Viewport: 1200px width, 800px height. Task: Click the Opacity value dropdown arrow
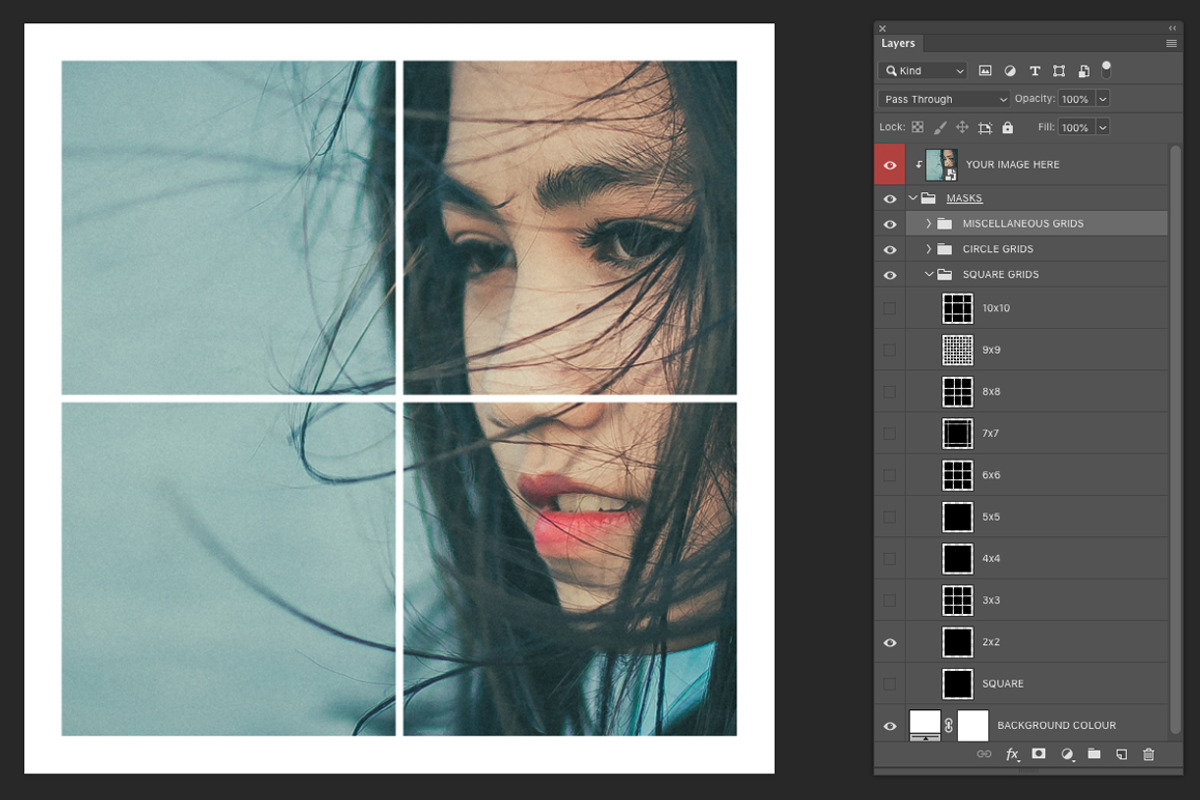[1105, 98]
